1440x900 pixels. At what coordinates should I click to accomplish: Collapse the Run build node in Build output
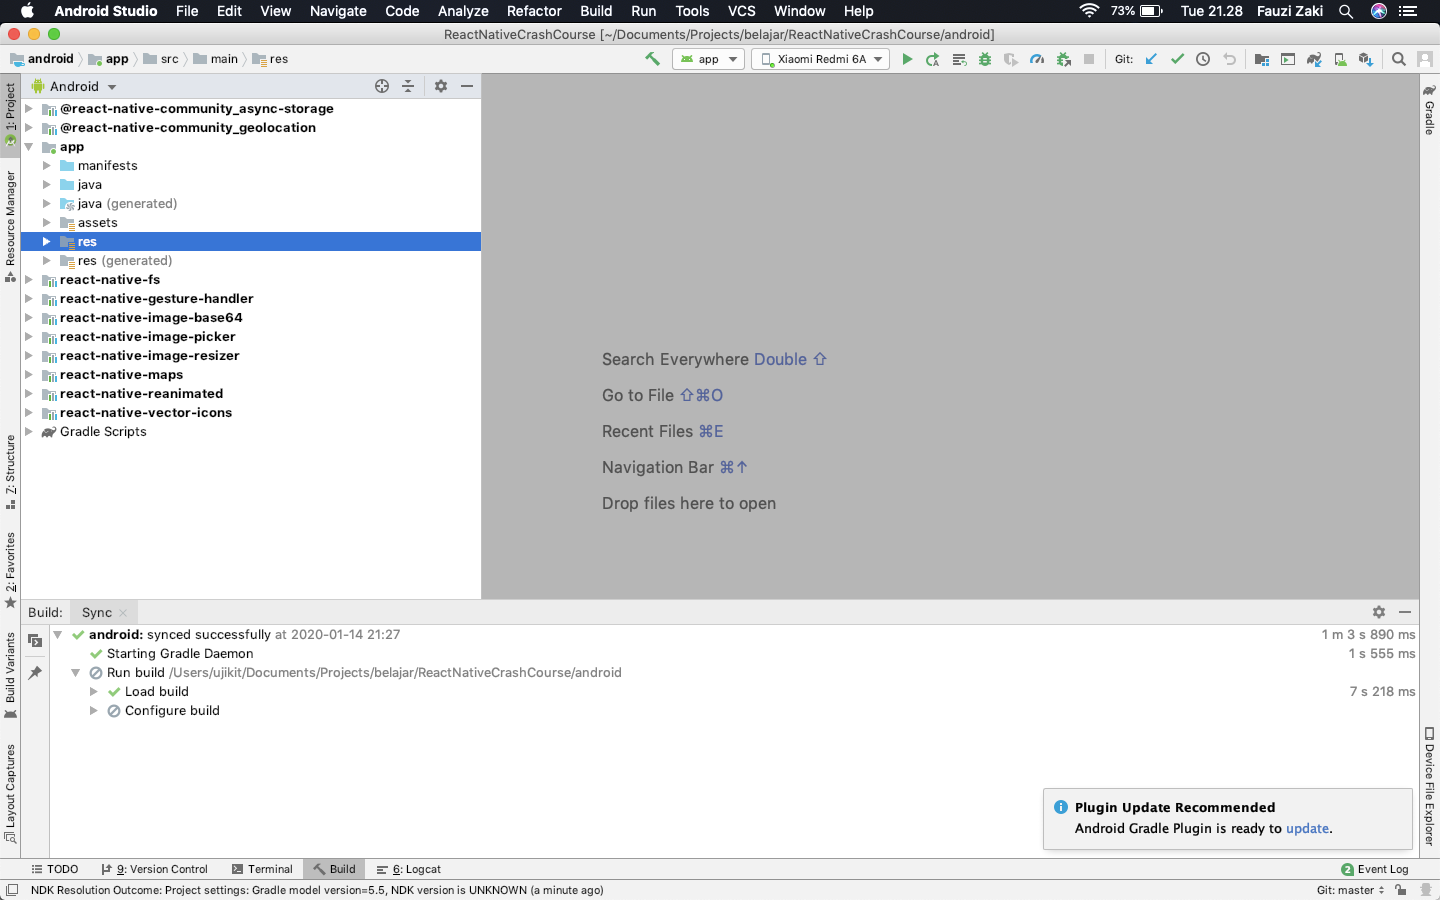[75, 673]
